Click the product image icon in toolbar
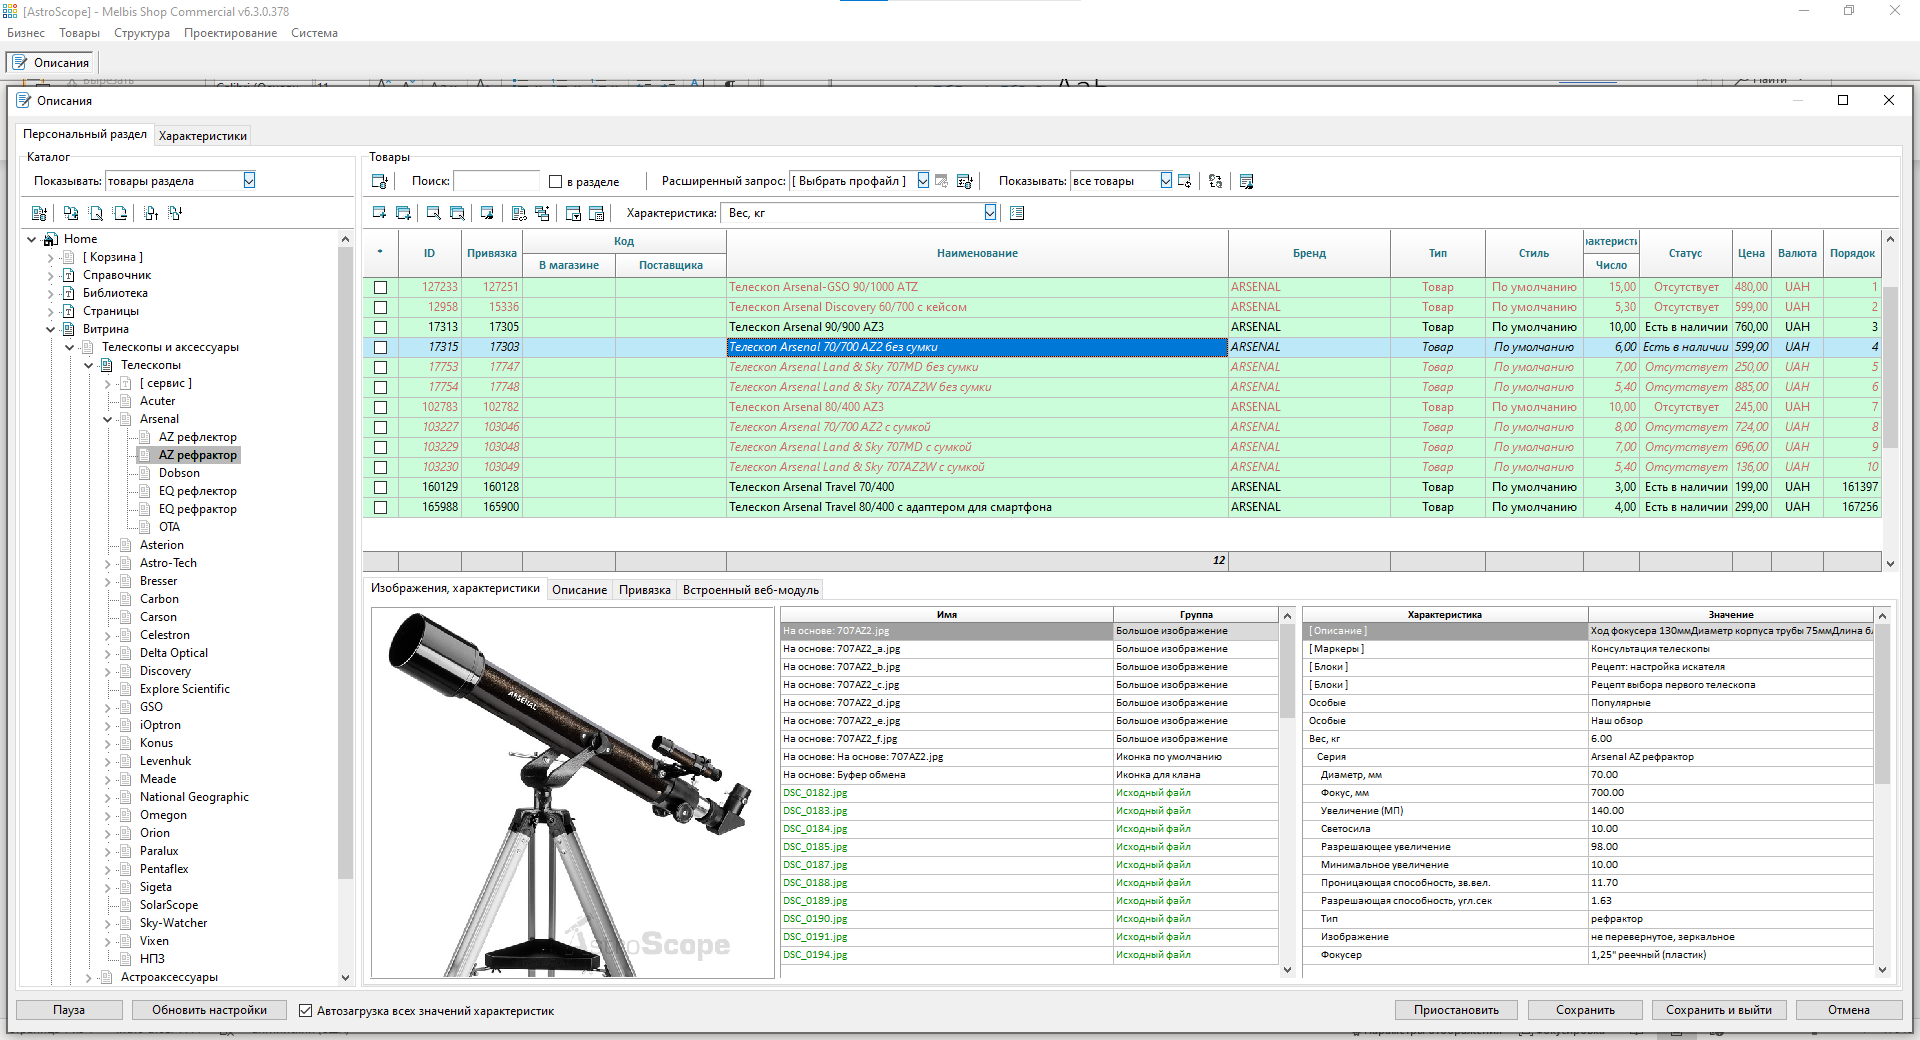1920x1040 pixels. [x=488, y=213]
